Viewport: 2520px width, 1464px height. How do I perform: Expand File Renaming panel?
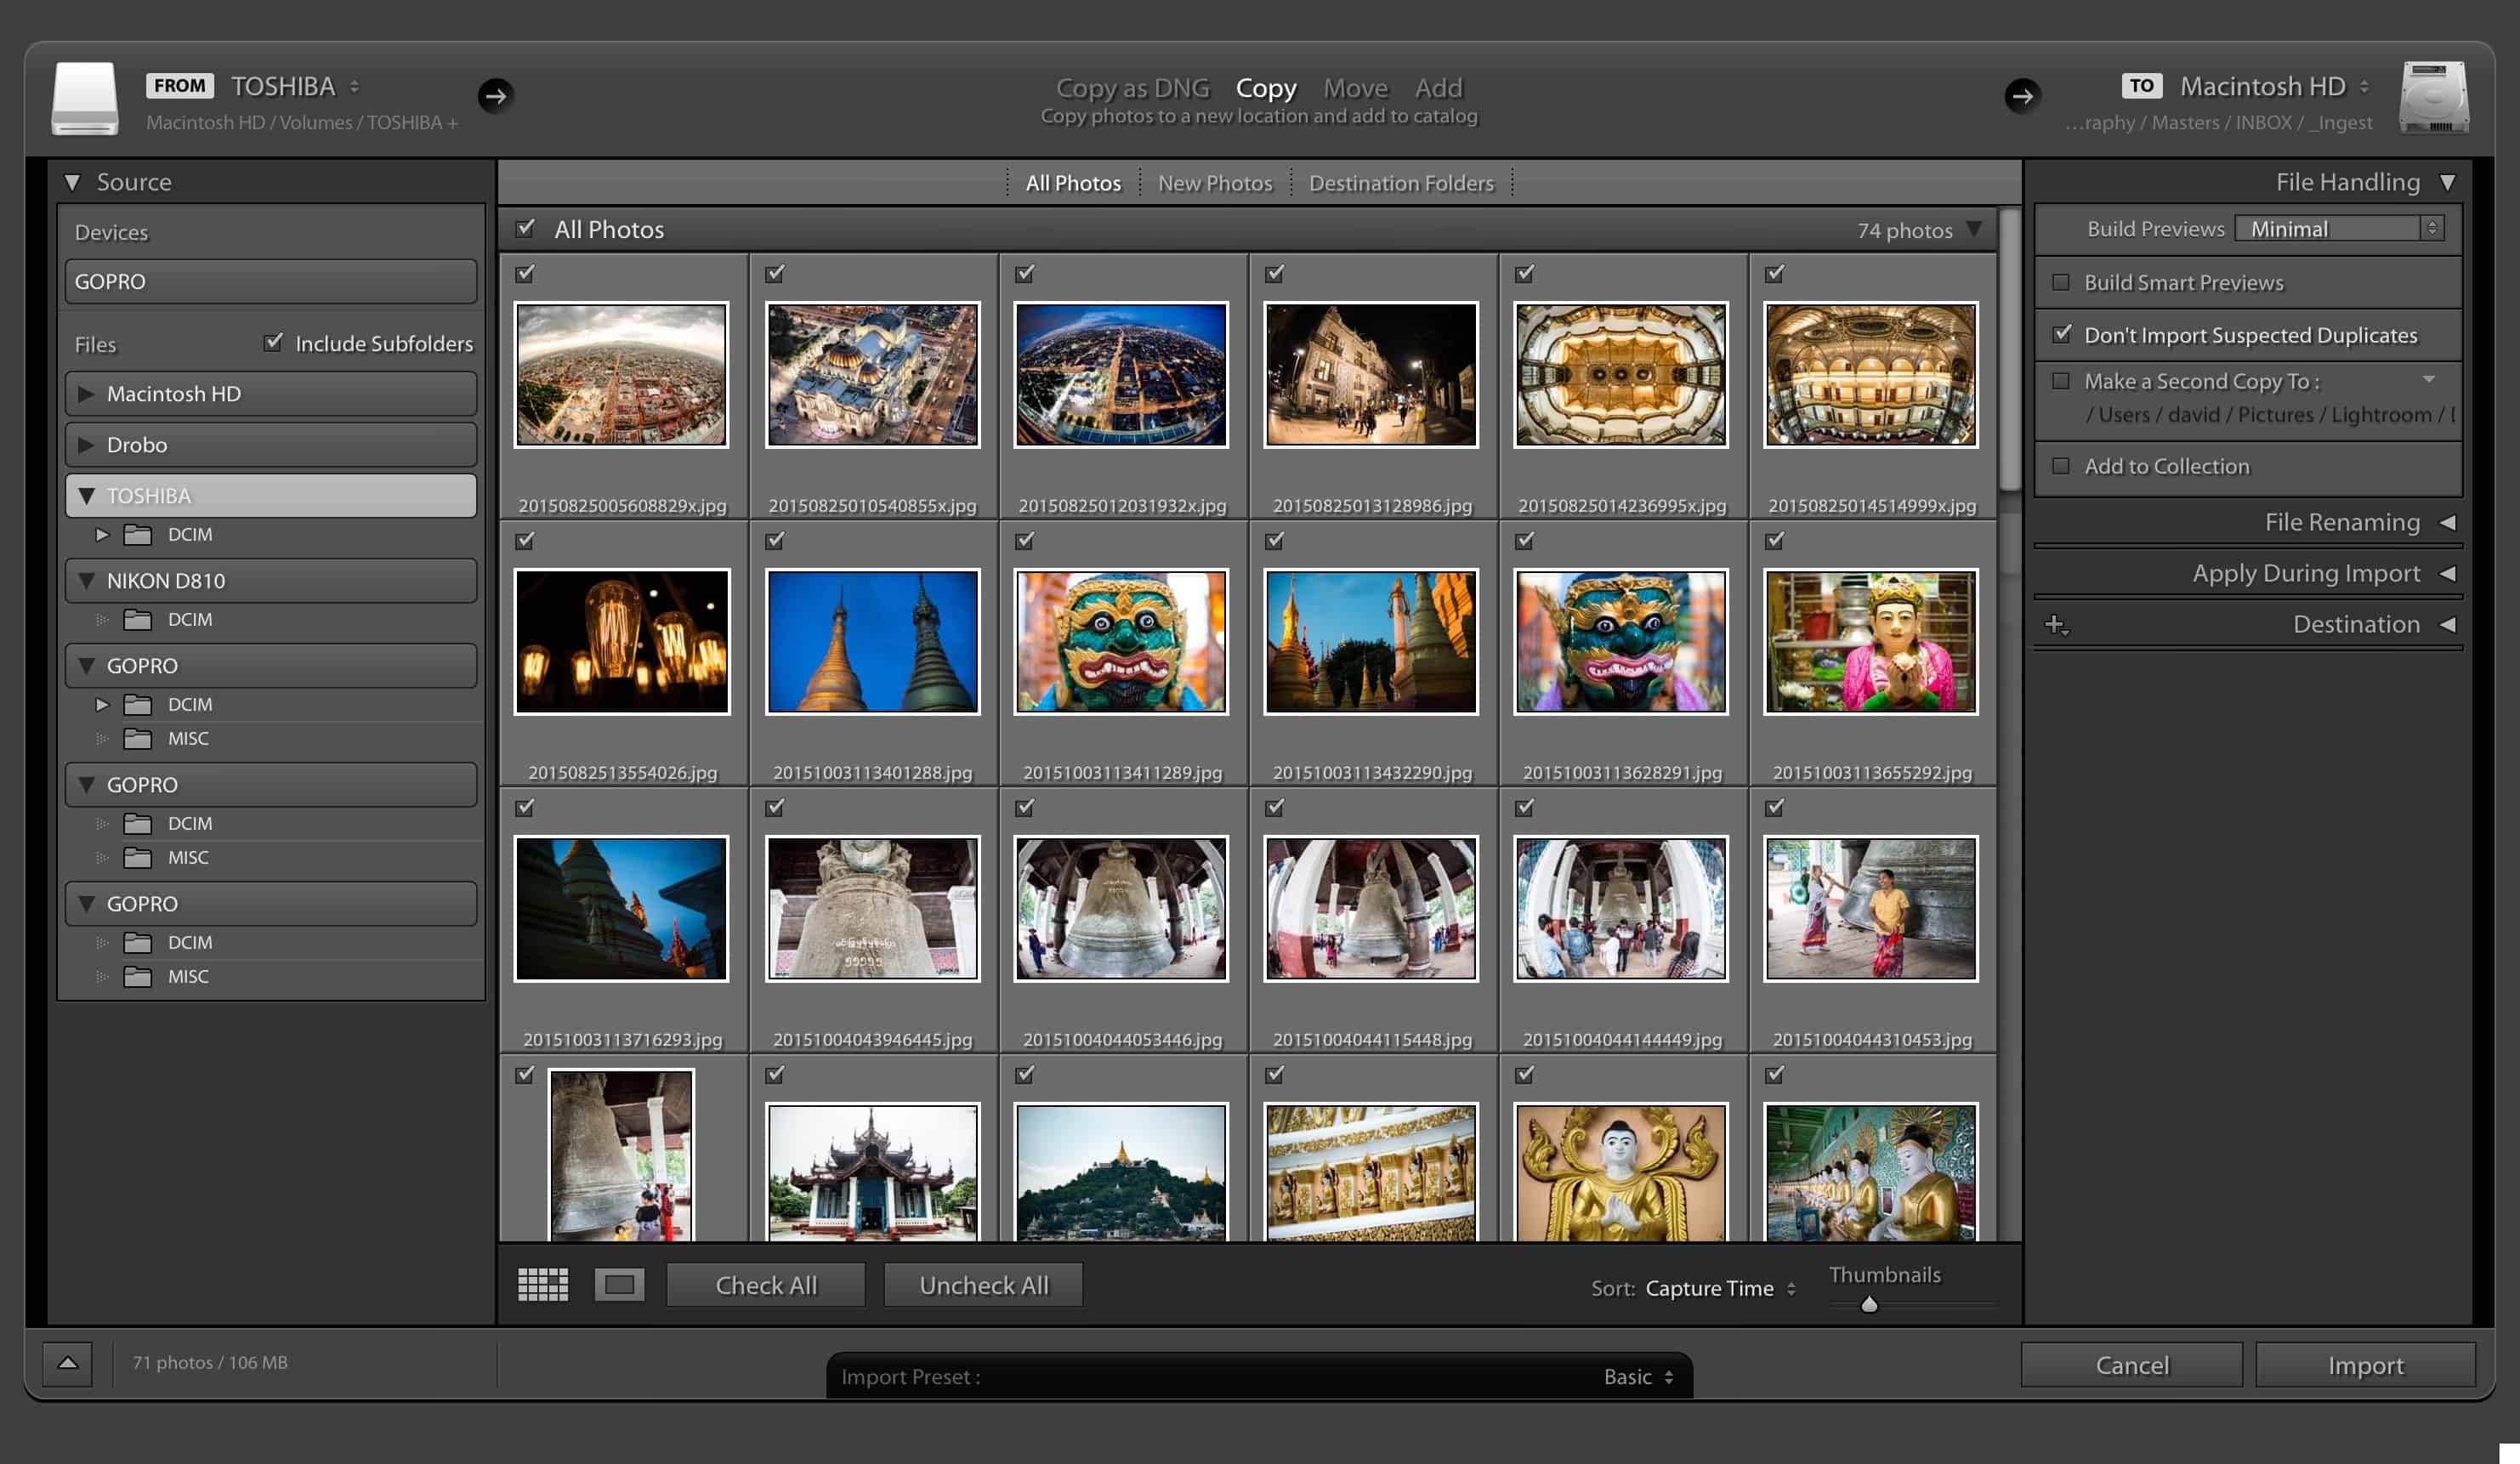(x=2447, y=523)
